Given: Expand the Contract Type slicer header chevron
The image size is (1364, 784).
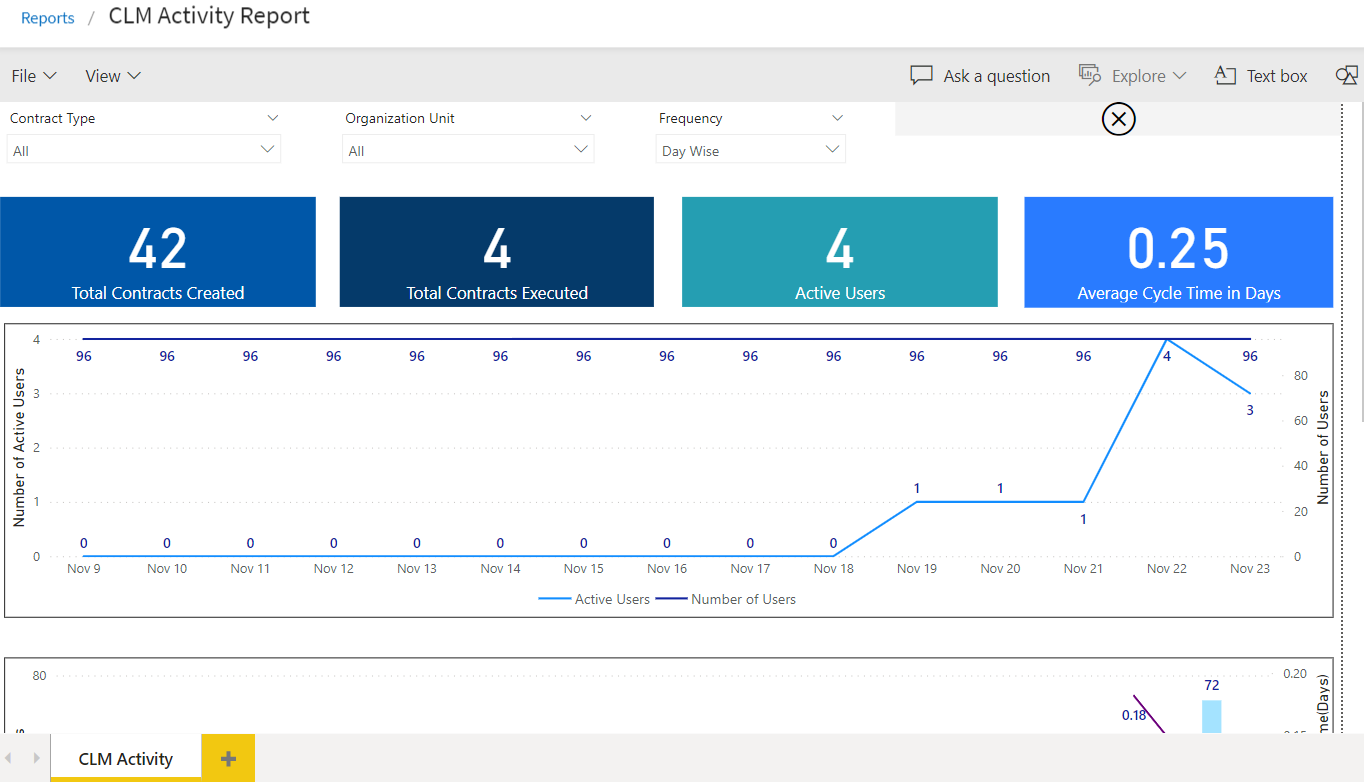Looking at the screenshot, I should (x=273, y=118).
